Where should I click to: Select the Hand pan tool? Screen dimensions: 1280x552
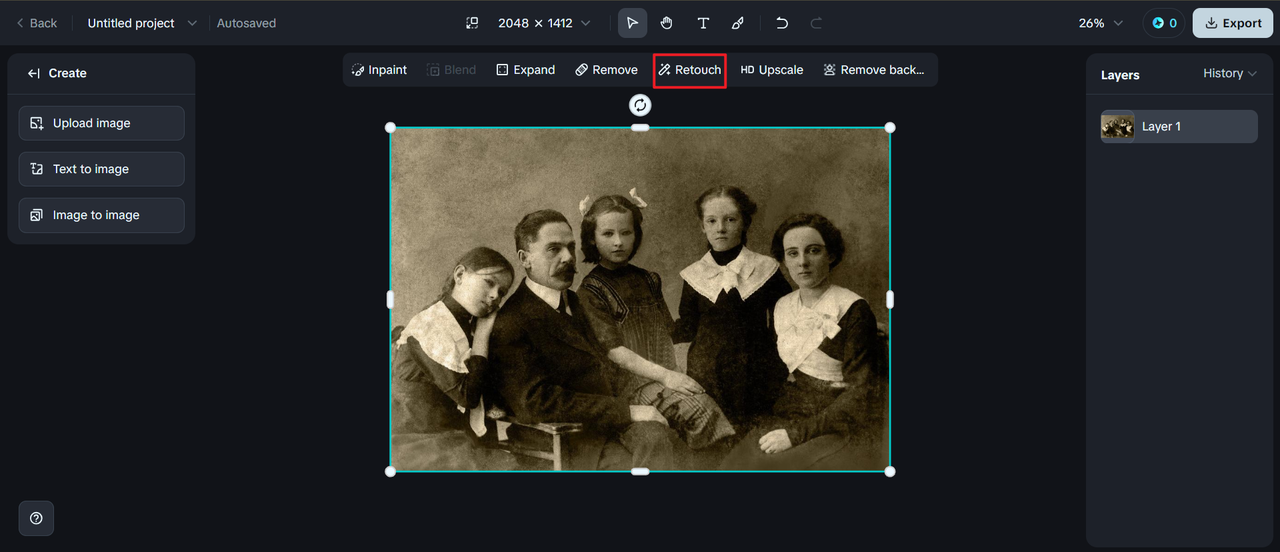click(x=667, y=23)
